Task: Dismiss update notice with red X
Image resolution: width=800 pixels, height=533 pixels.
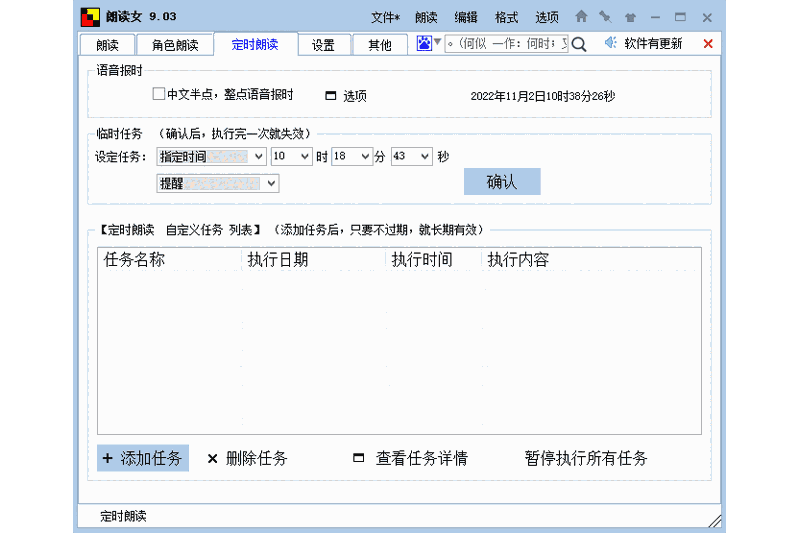Action: 708,44
